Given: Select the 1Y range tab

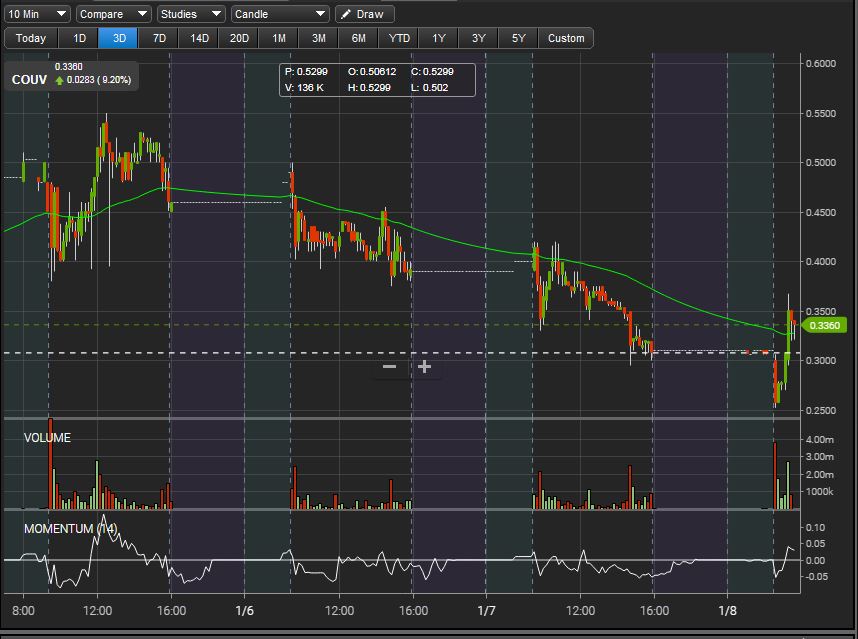Looking at the screenshot, I should tap(439, 38).
